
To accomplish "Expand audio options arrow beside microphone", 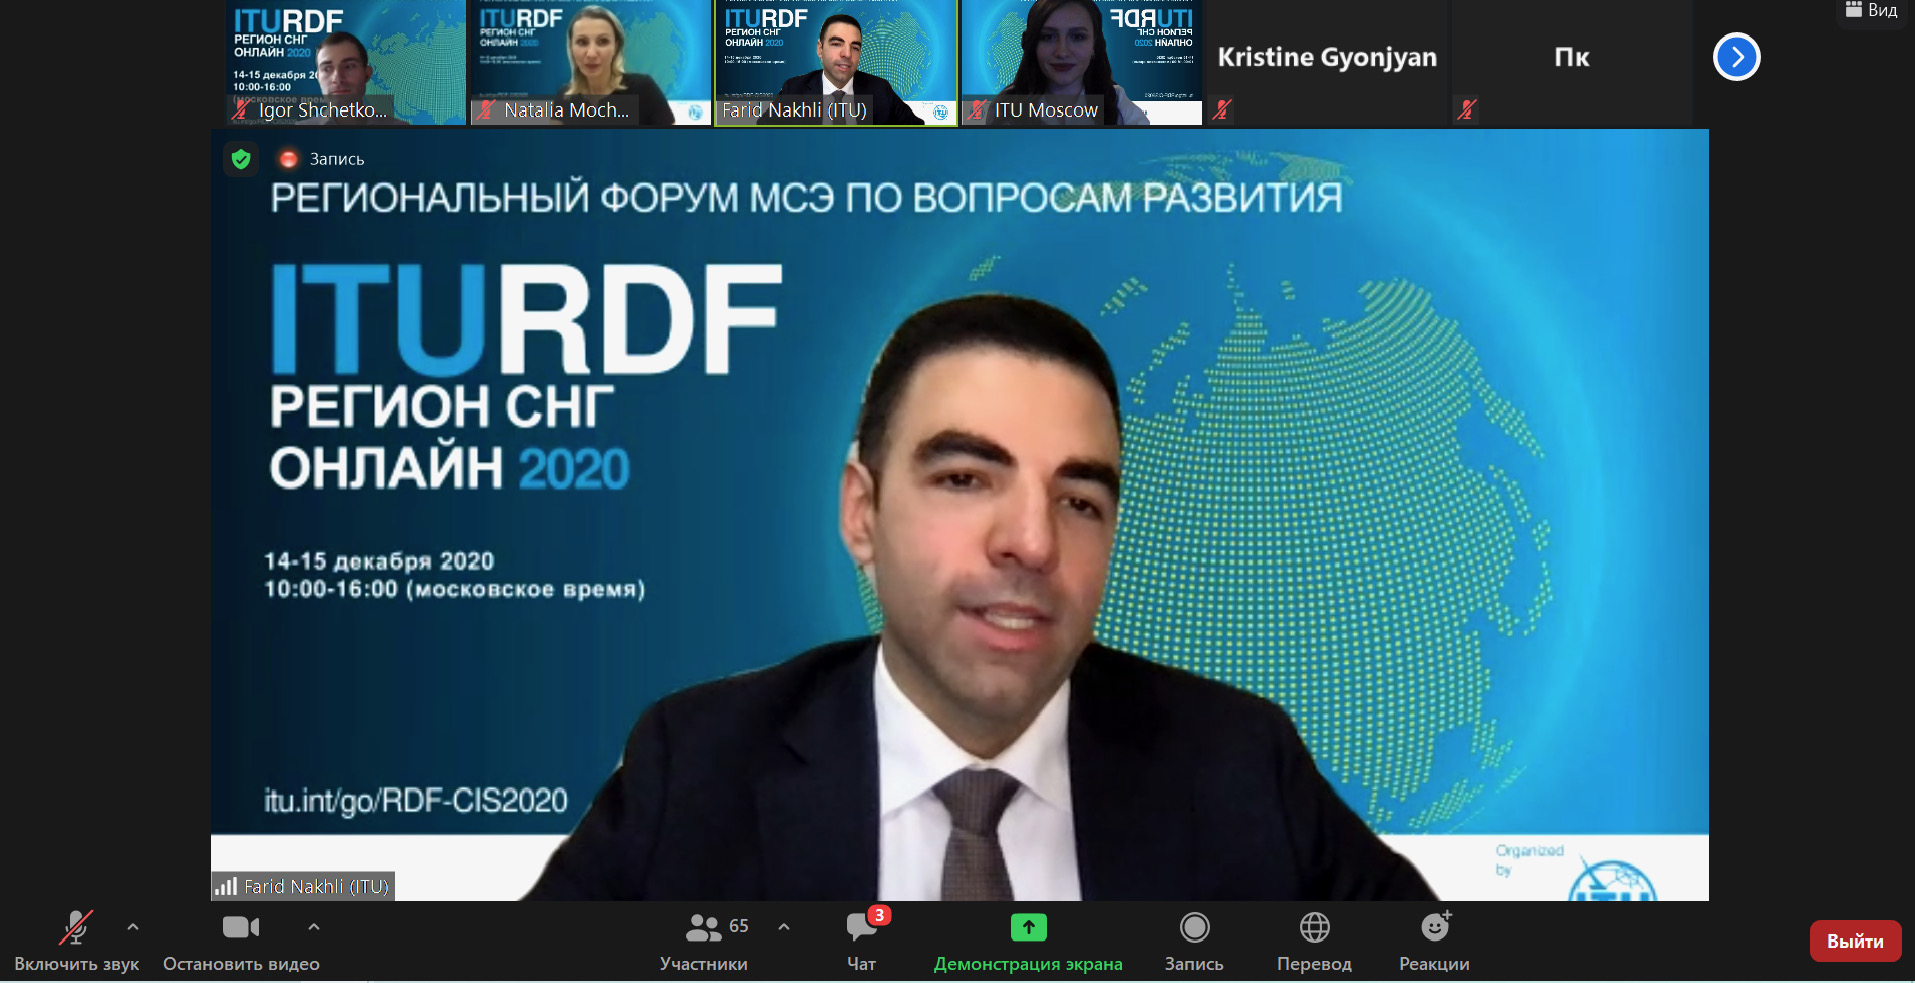I will coord(133,927).
